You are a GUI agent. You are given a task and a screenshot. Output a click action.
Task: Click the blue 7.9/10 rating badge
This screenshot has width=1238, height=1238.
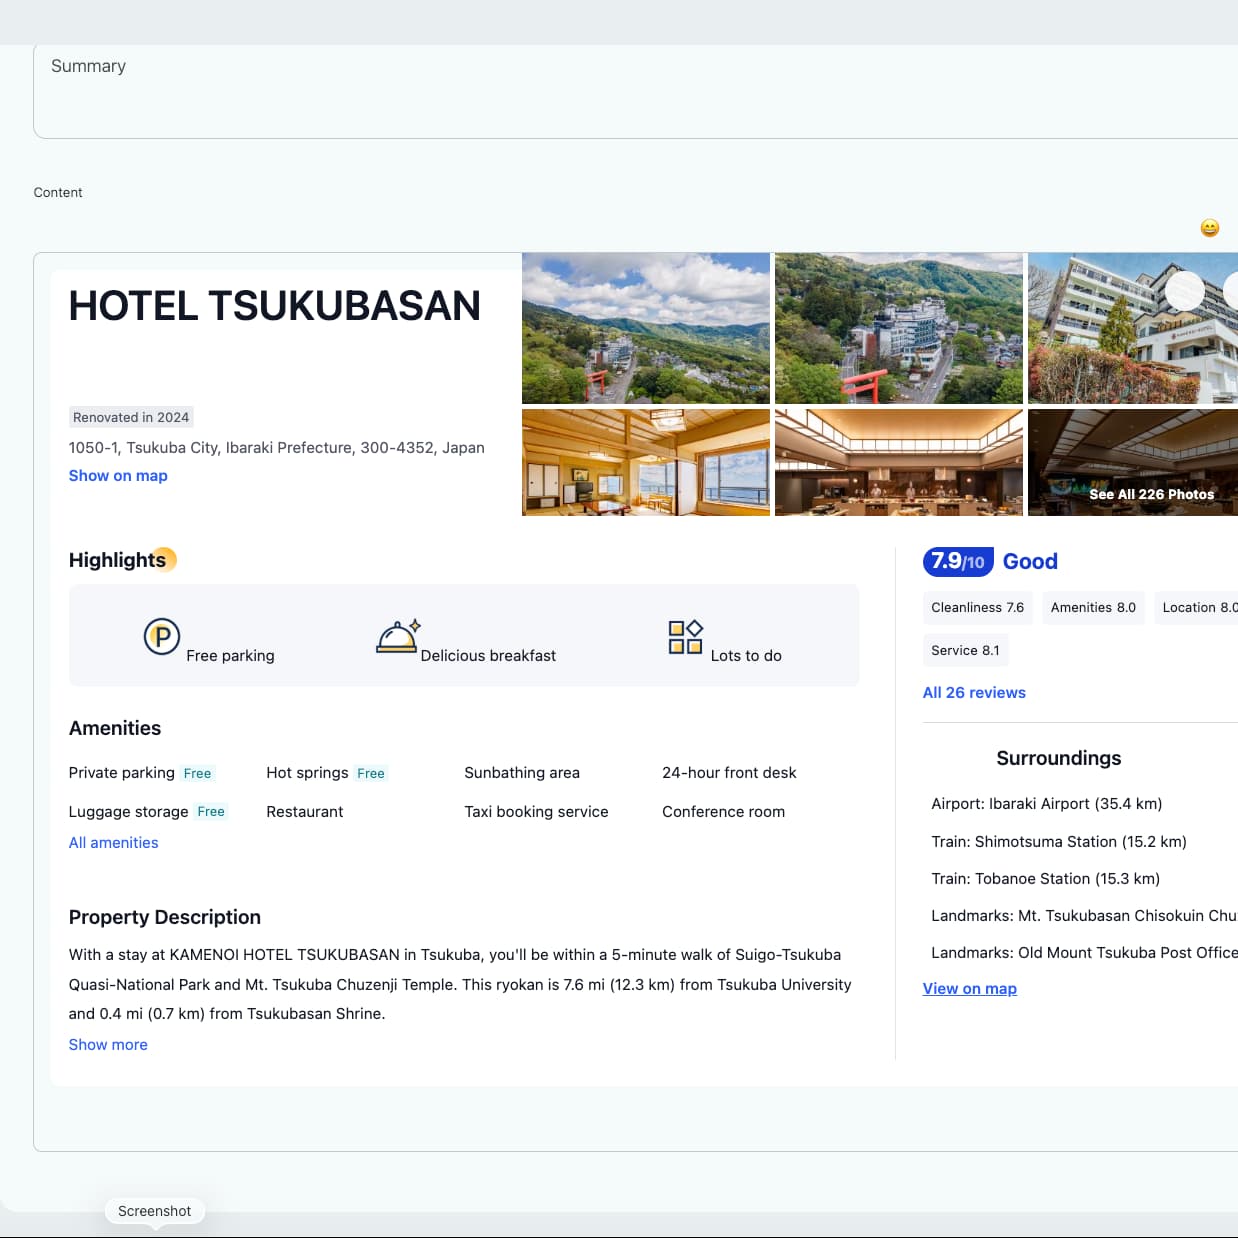coord(954,562)
